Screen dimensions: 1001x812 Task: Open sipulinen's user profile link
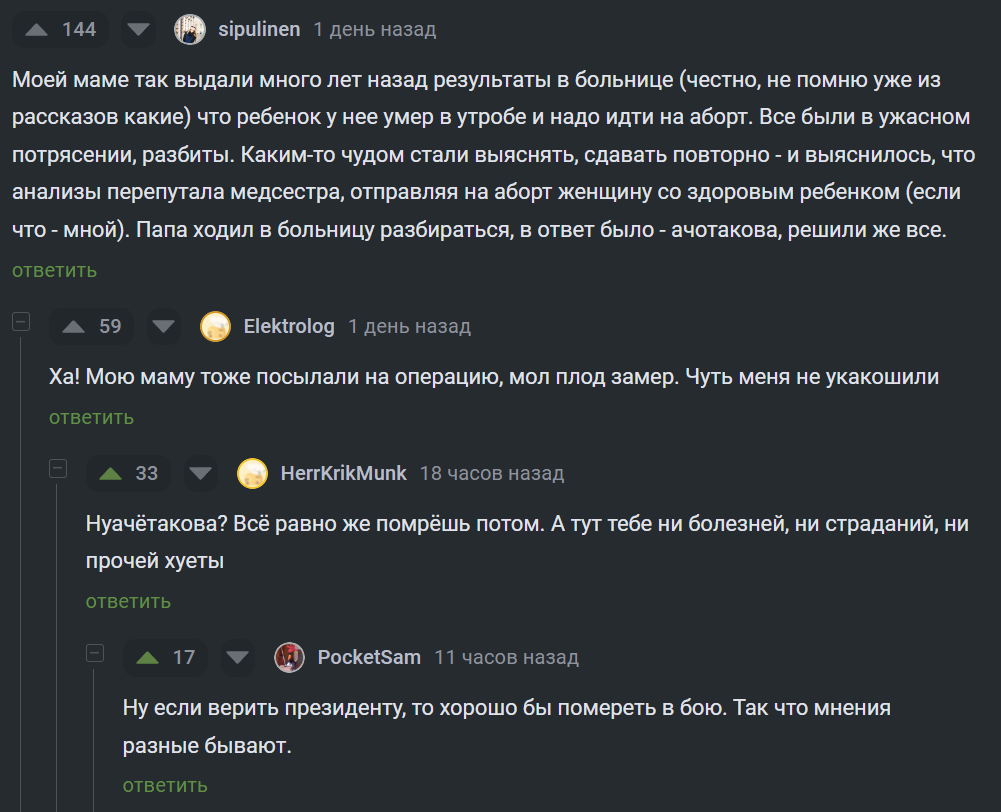[x=259, y=30]
